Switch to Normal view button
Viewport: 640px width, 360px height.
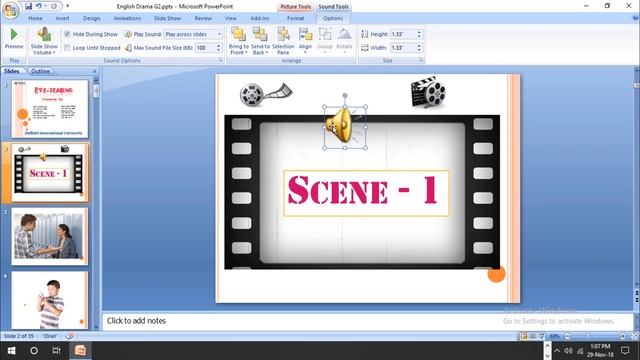[524, 336]
